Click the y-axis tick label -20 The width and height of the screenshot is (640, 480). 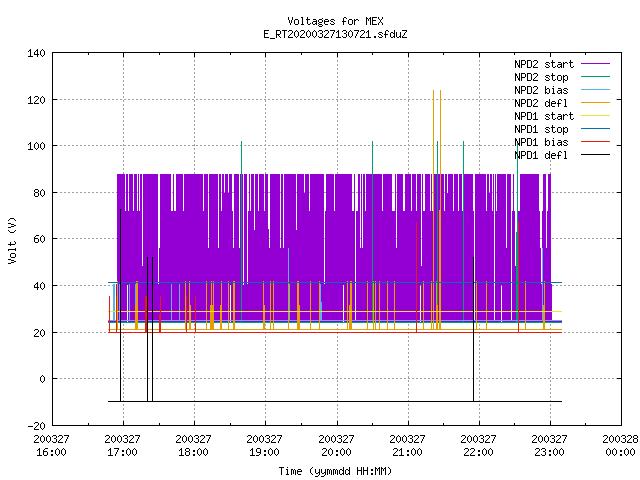[37, 426]
